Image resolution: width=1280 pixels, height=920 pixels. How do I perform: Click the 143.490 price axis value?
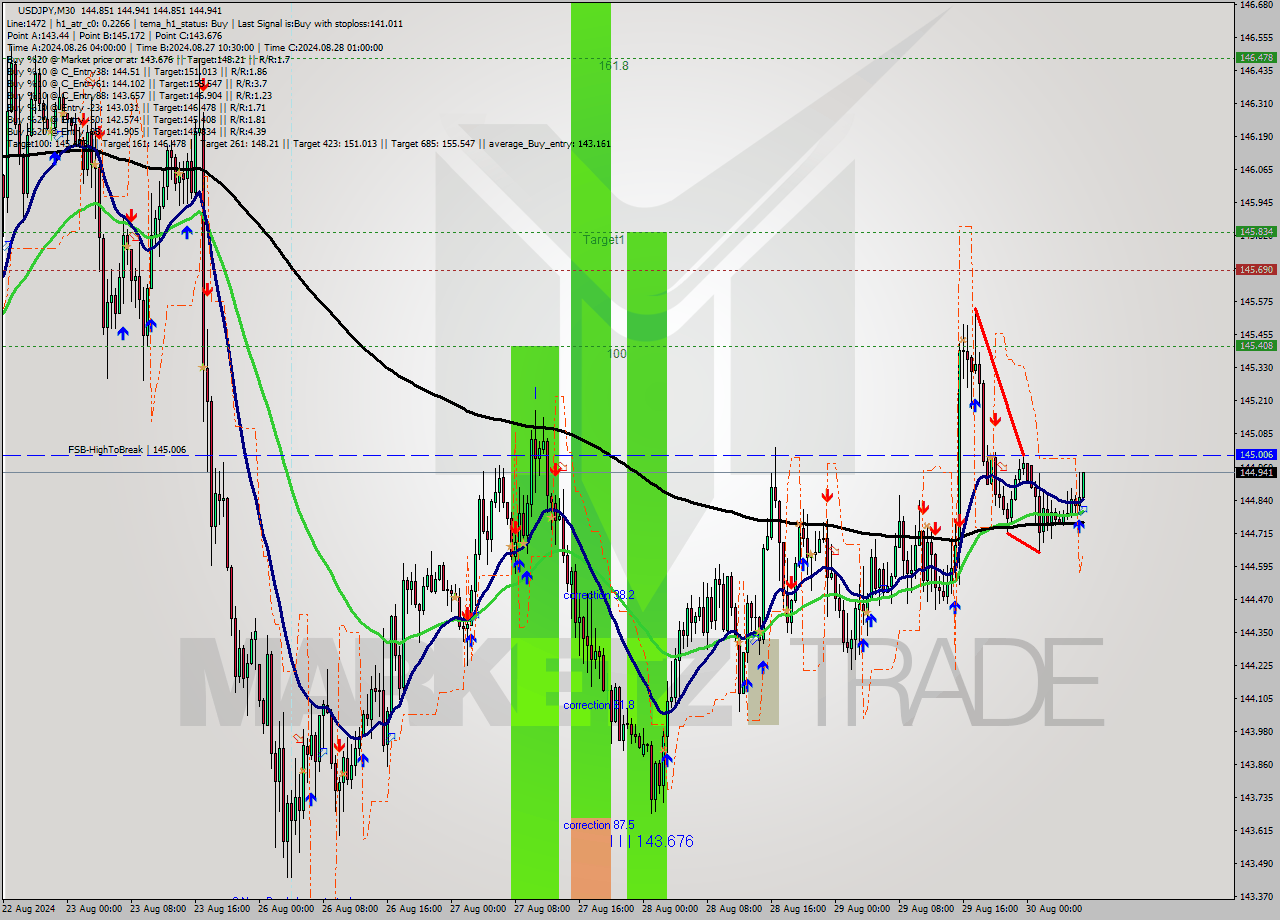1256,863
